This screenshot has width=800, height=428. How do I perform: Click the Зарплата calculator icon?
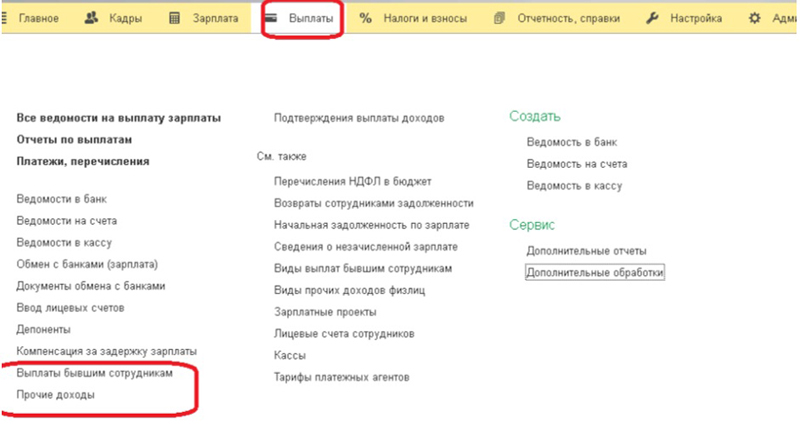174,18
